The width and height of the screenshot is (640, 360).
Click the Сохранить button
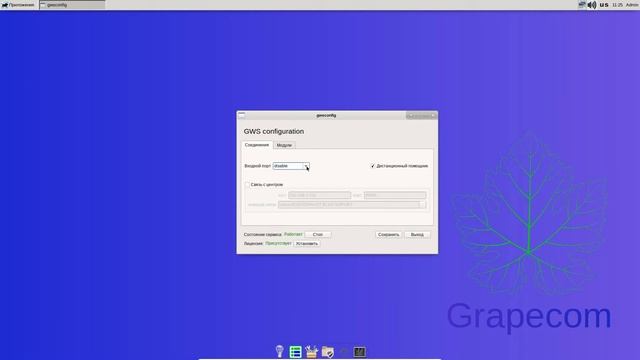click(388, 234)
